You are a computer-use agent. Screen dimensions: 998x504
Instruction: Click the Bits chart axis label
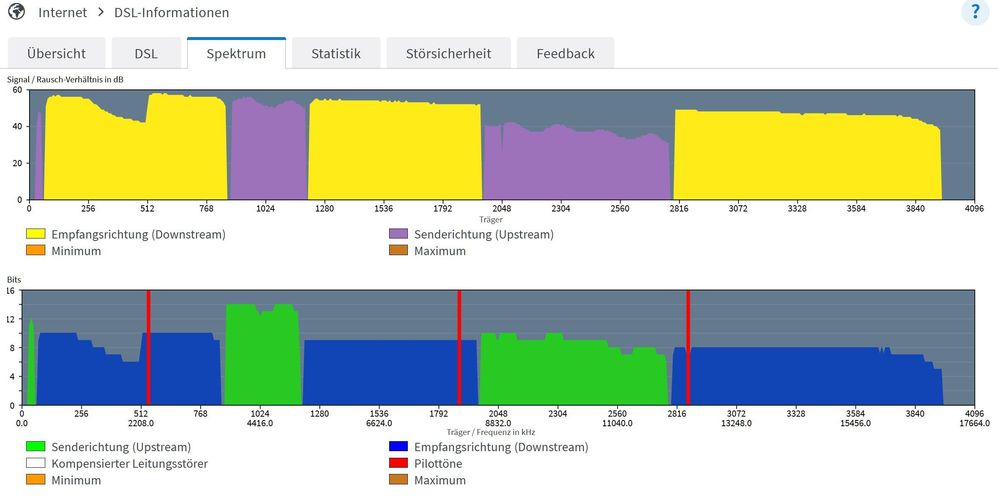pos(13,279)
